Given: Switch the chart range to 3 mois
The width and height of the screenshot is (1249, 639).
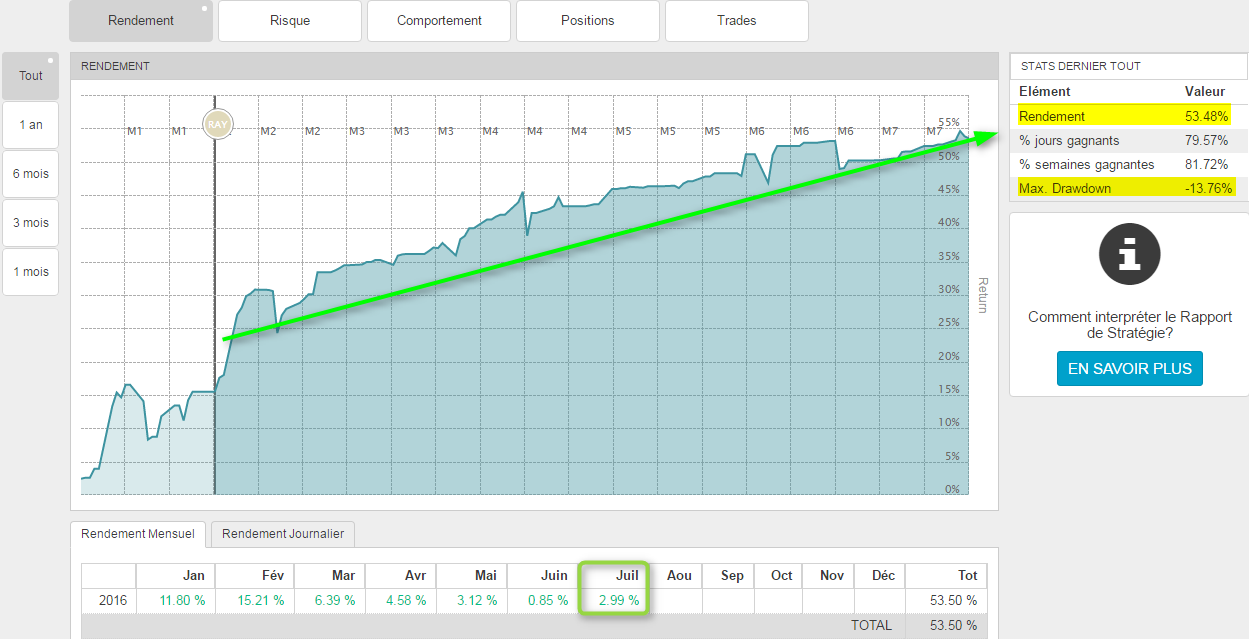Looking at the screenshot, I should tap(31, 223).
